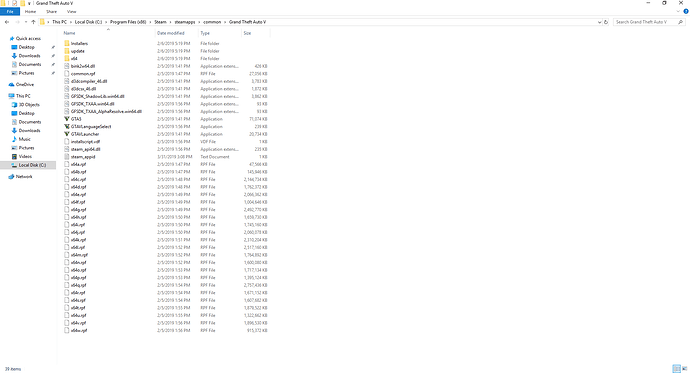Click the GTAVLanguageSelect application icon
Image resolution: width=690 pixels, height=373 pixels.
click(x=67, y=126)
